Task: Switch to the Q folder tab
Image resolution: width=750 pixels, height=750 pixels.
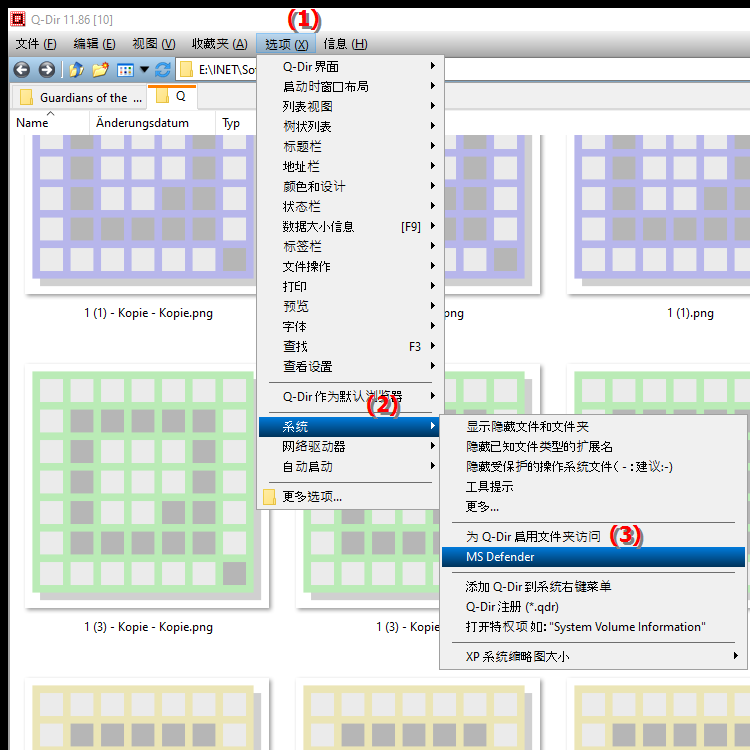Action: pos(172,97)
